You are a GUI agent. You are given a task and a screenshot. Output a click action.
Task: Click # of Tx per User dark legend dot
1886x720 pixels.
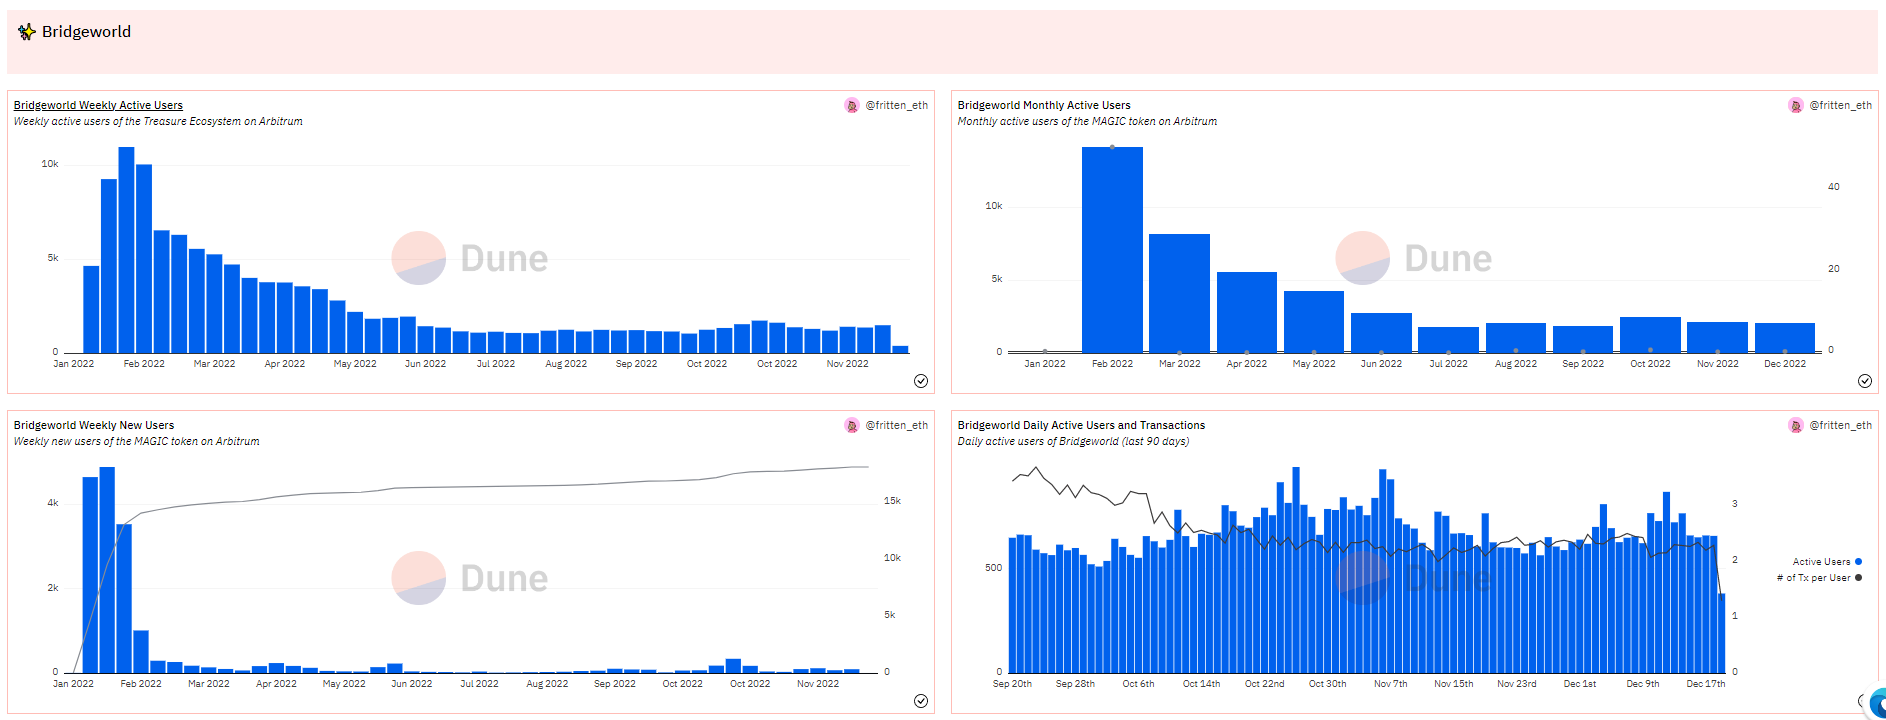[x=1858, y=578]
